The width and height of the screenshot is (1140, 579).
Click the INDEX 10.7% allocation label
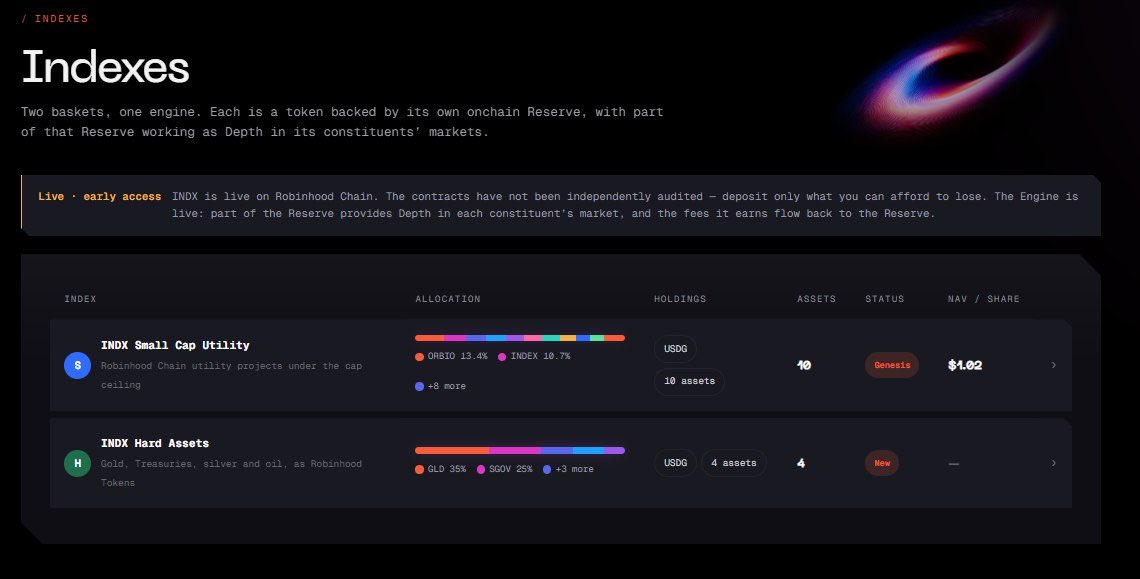(x=540, y=356)
